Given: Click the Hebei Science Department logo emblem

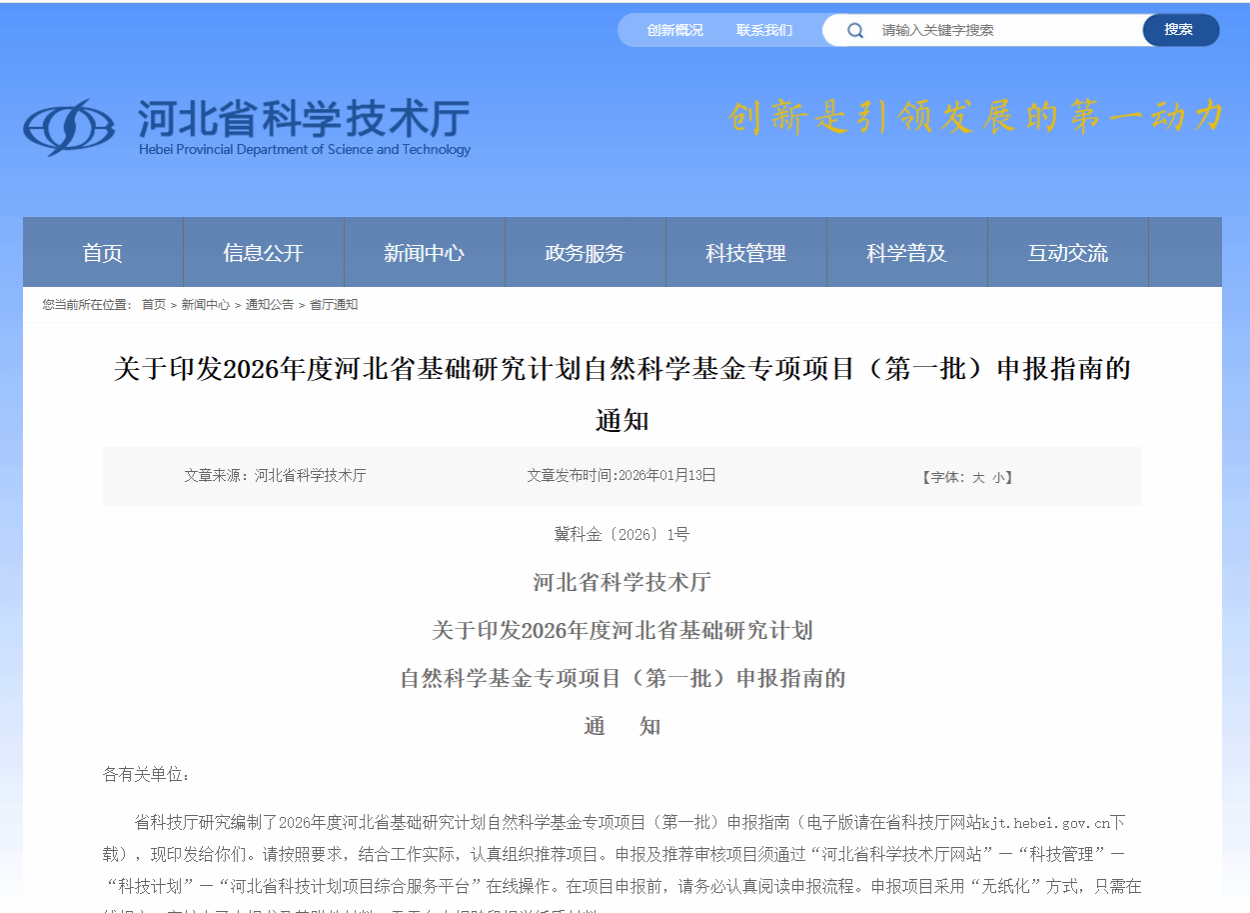Looking at the screenshot, I should pyautogui.click(x=69, y=128).
